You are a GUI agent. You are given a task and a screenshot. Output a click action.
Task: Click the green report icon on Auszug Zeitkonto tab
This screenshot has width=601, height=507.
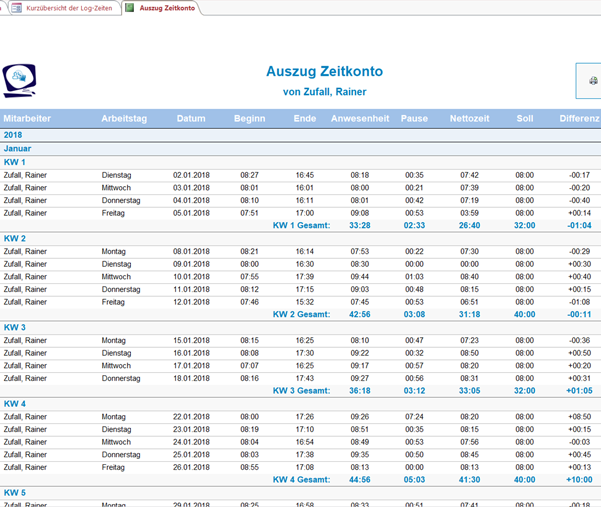(130, 8)
